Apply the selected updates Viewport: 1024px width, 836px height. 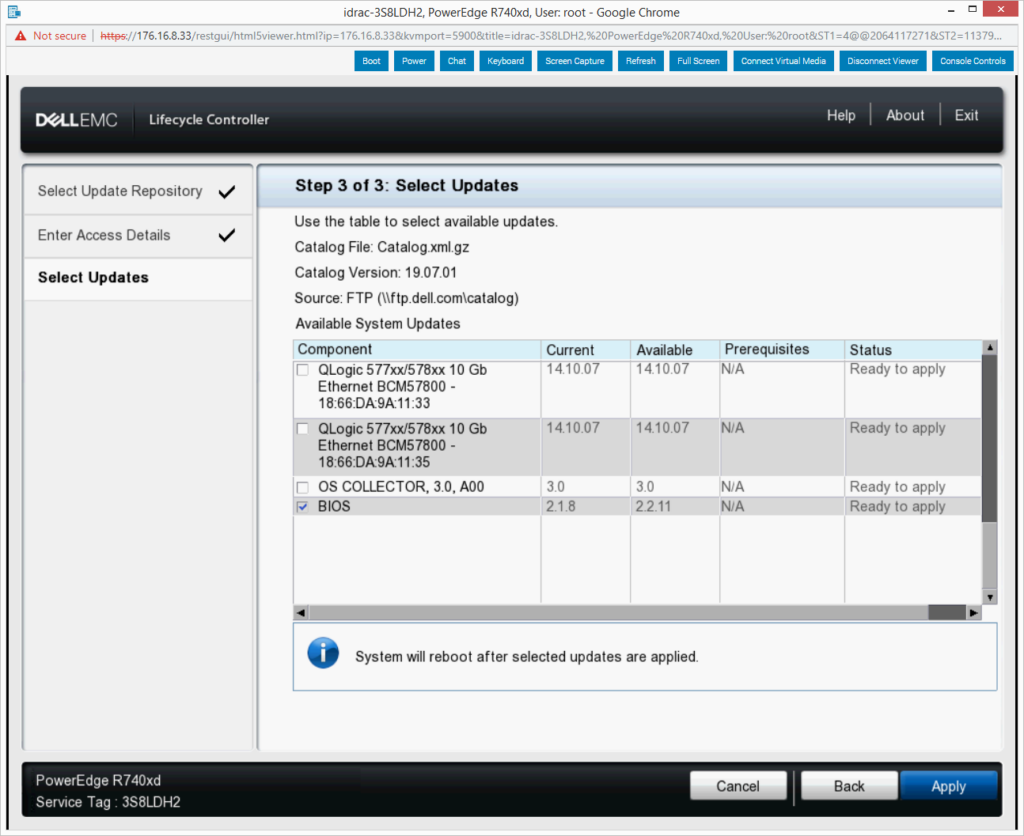[x=948, y=786]
